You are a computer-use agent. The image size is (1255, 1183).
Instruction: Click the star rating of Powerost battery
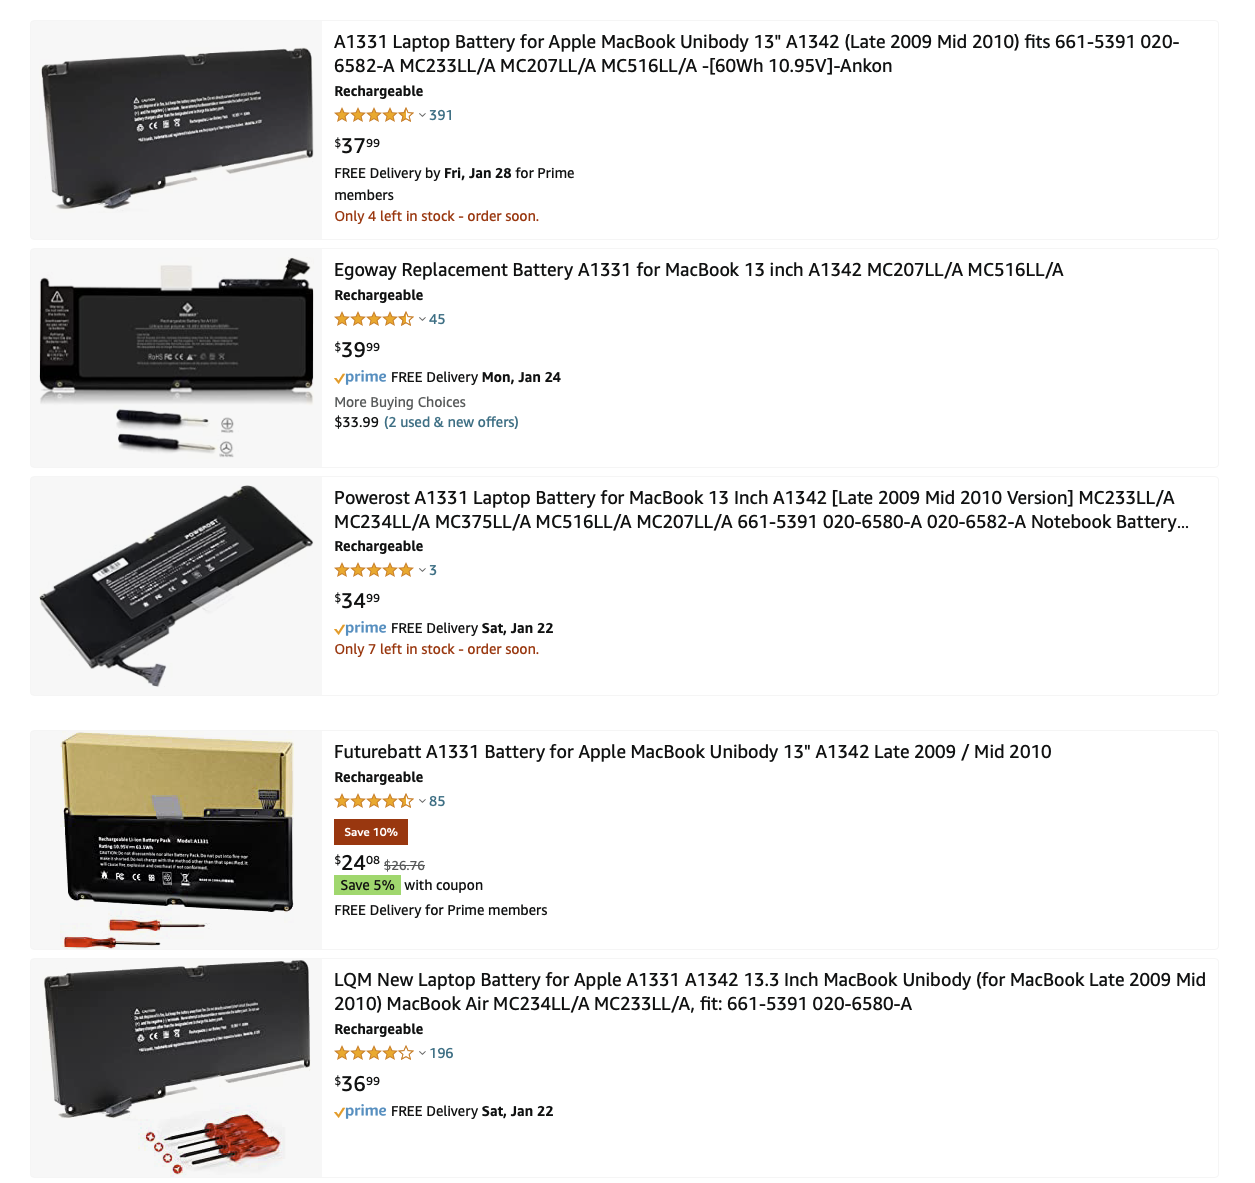coord(374,570)
